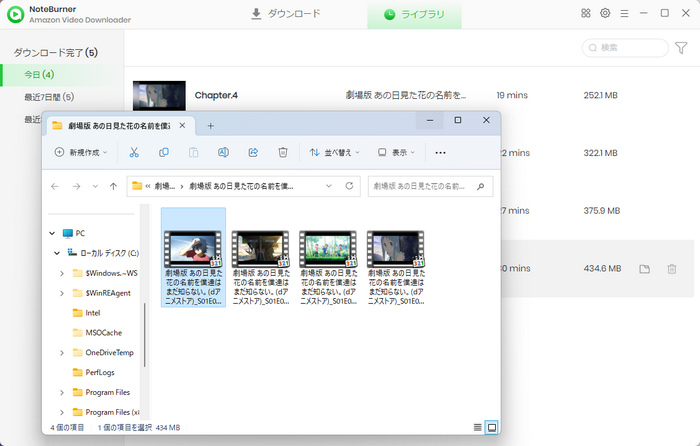Switch Explorer to large thumbnails view
This screenshot has width=700, height=446.
(491, 427)
